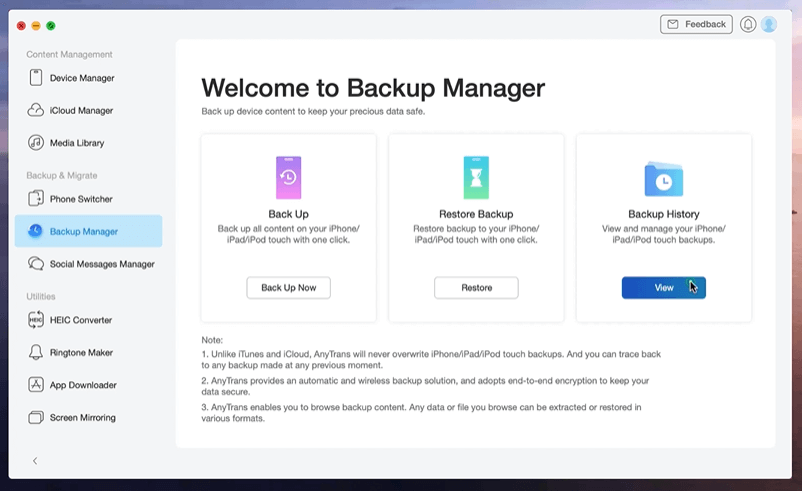Click the Device Manager phone icon
The width and height of the screenshot is (802, 491).
tap(36, 78)
